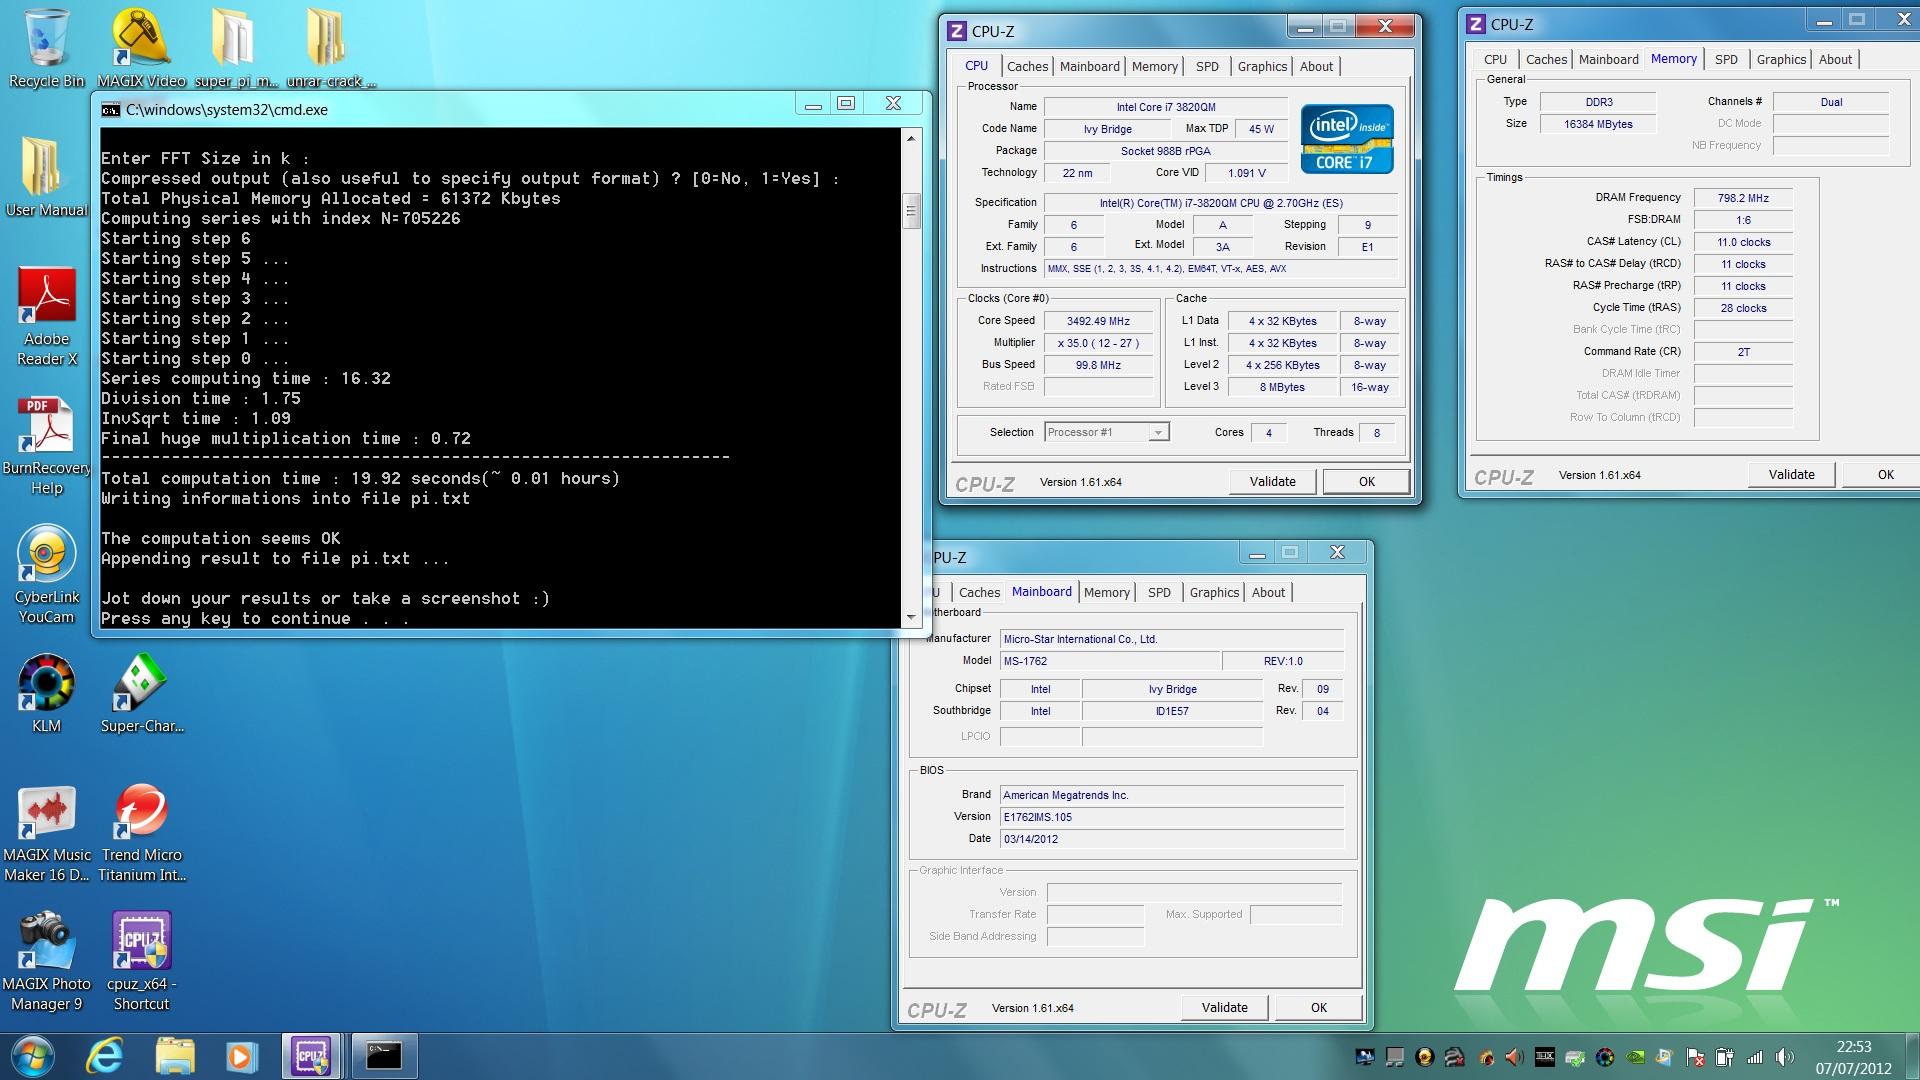Select CPU tab in Memory window
Screen dimensions: 1920x1080
point(1495,59)
